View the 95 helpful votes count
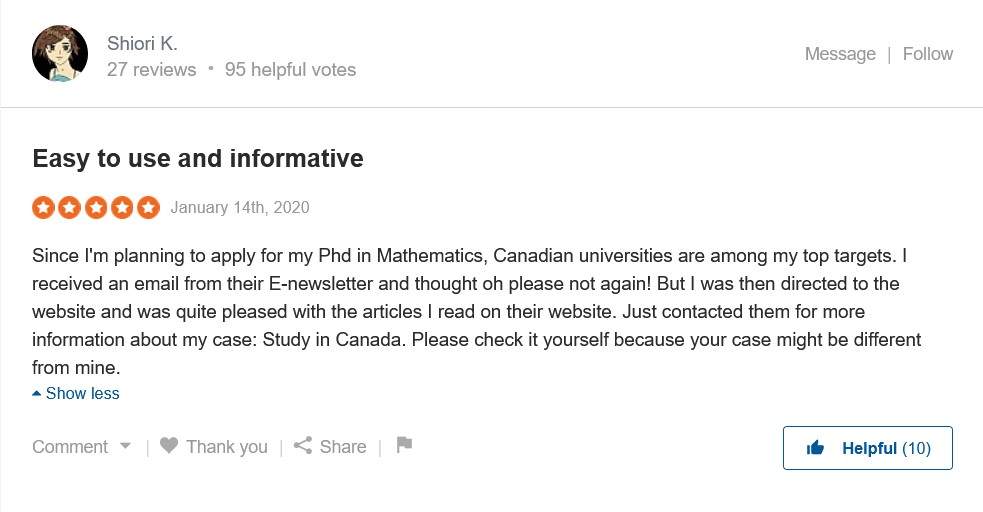Viewport: 983px width, 512px height. point(290,70)
